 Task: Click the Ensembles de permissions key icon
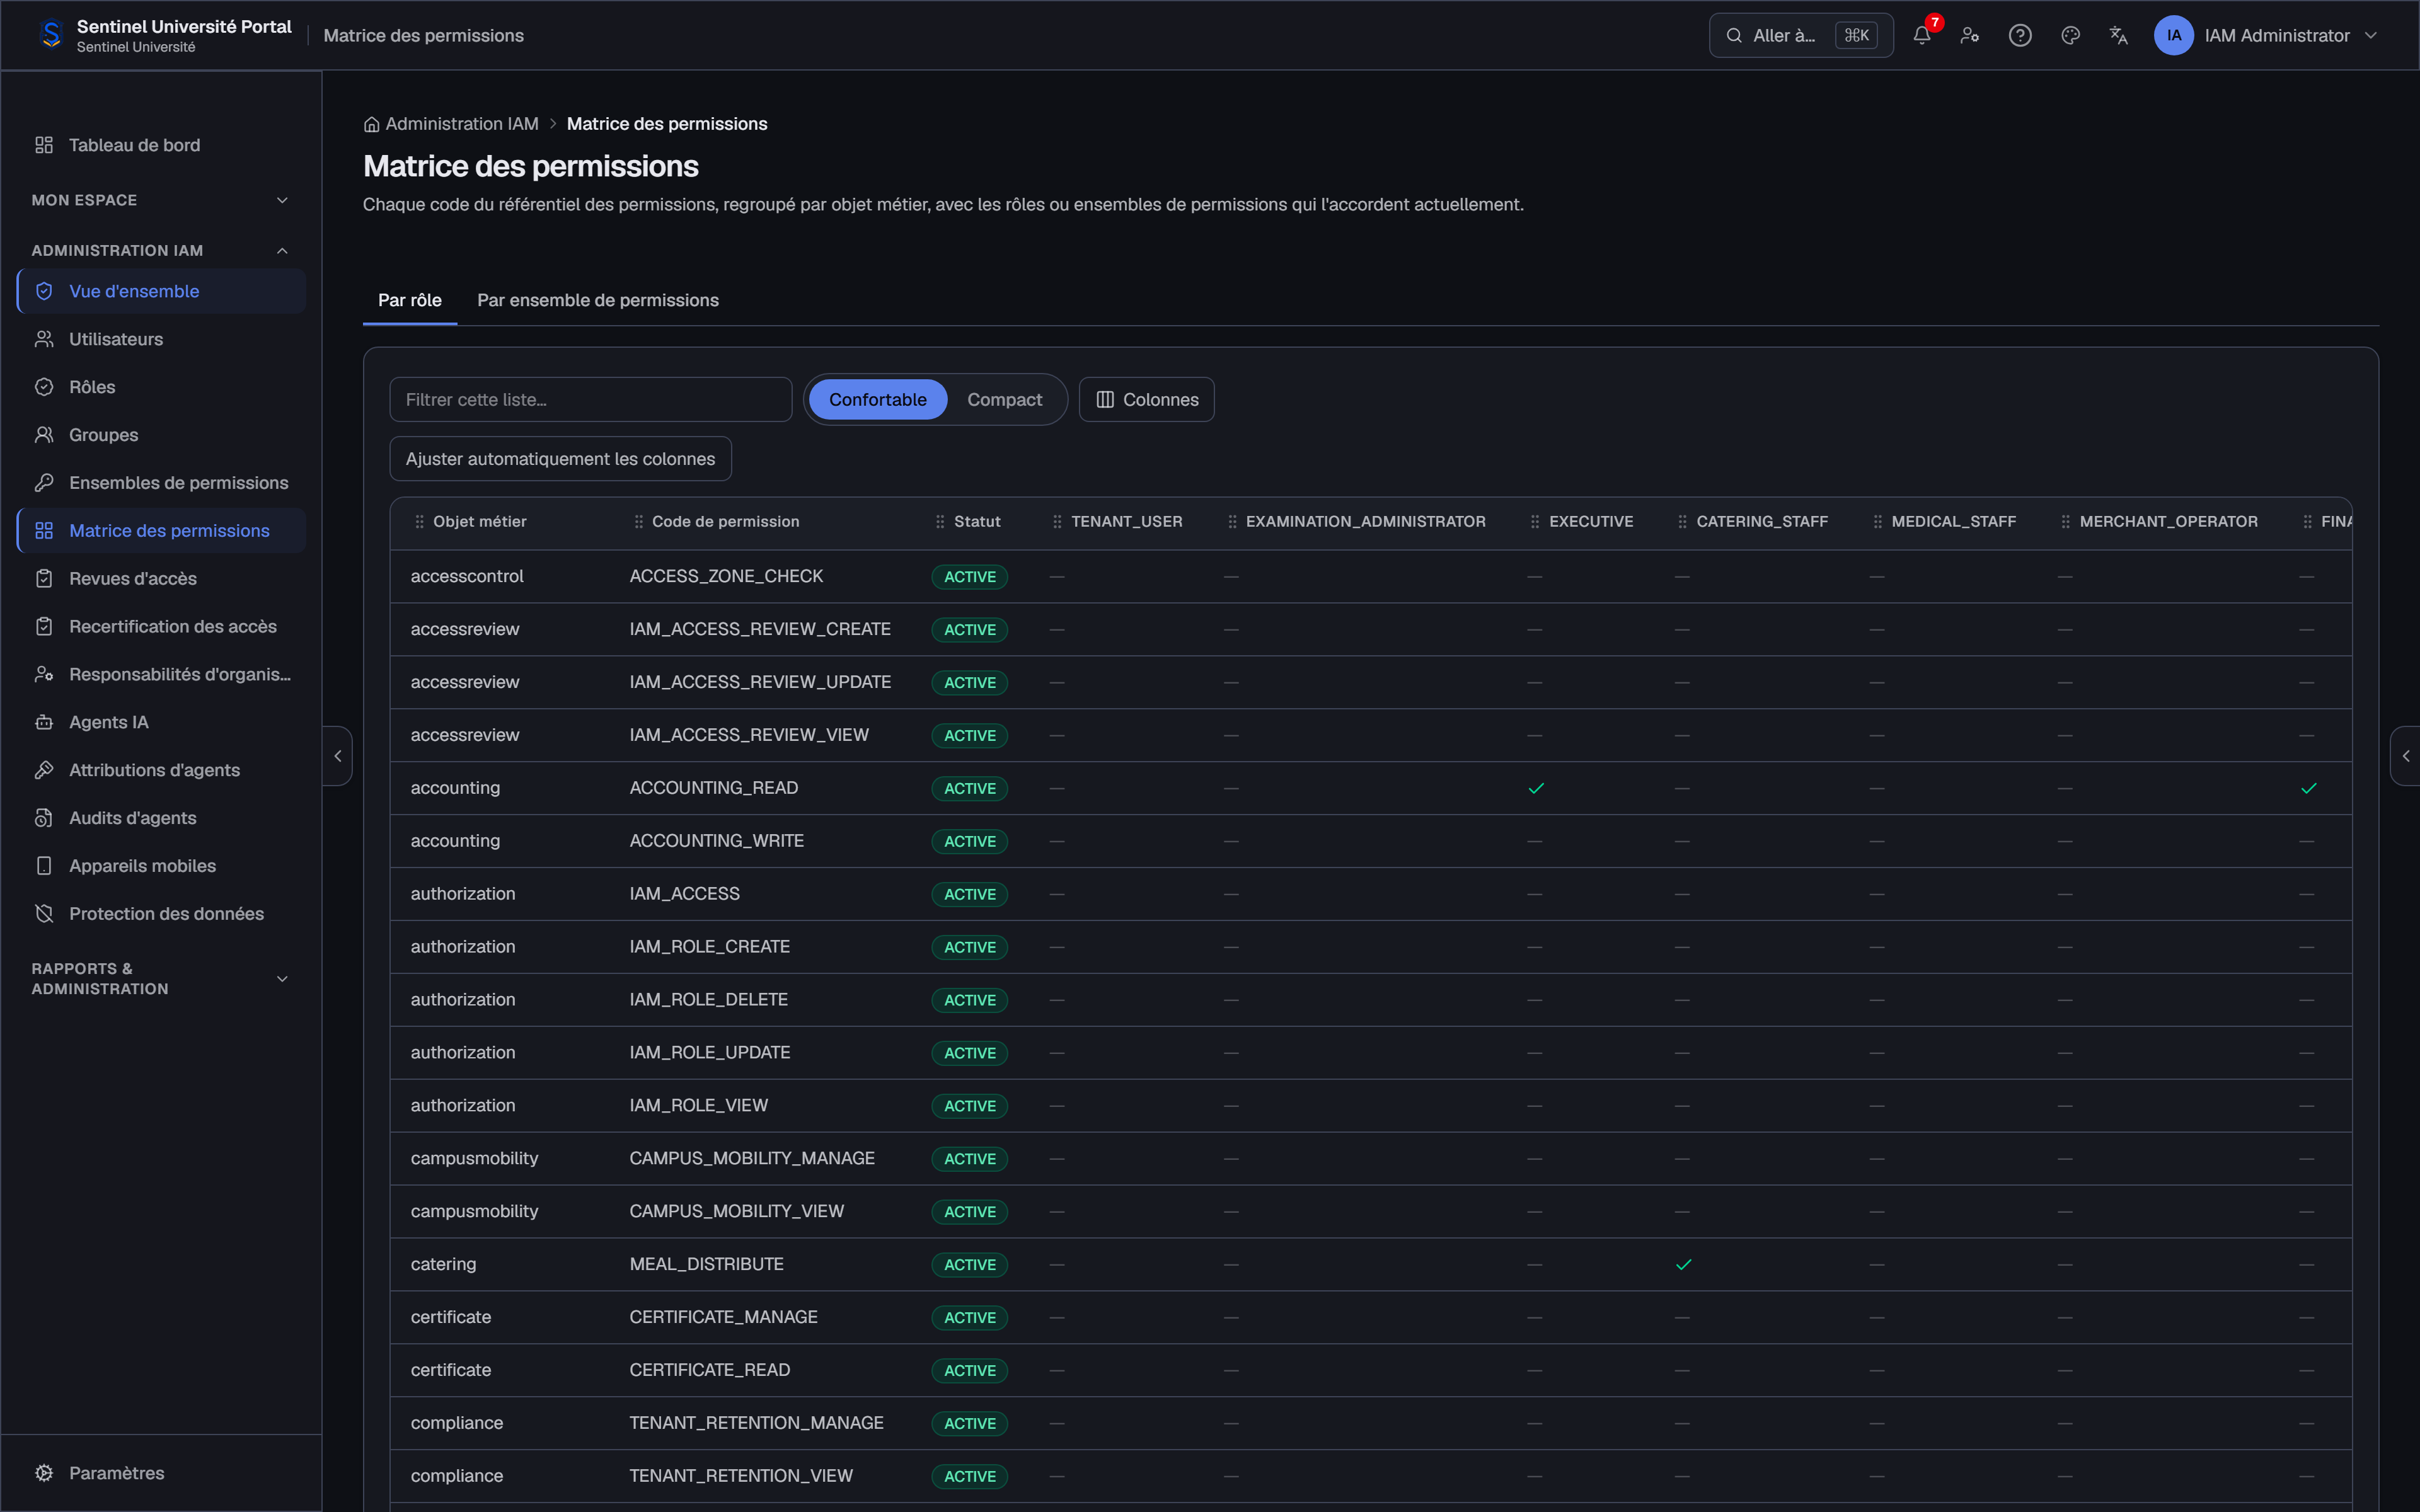[x=44, y=483]
